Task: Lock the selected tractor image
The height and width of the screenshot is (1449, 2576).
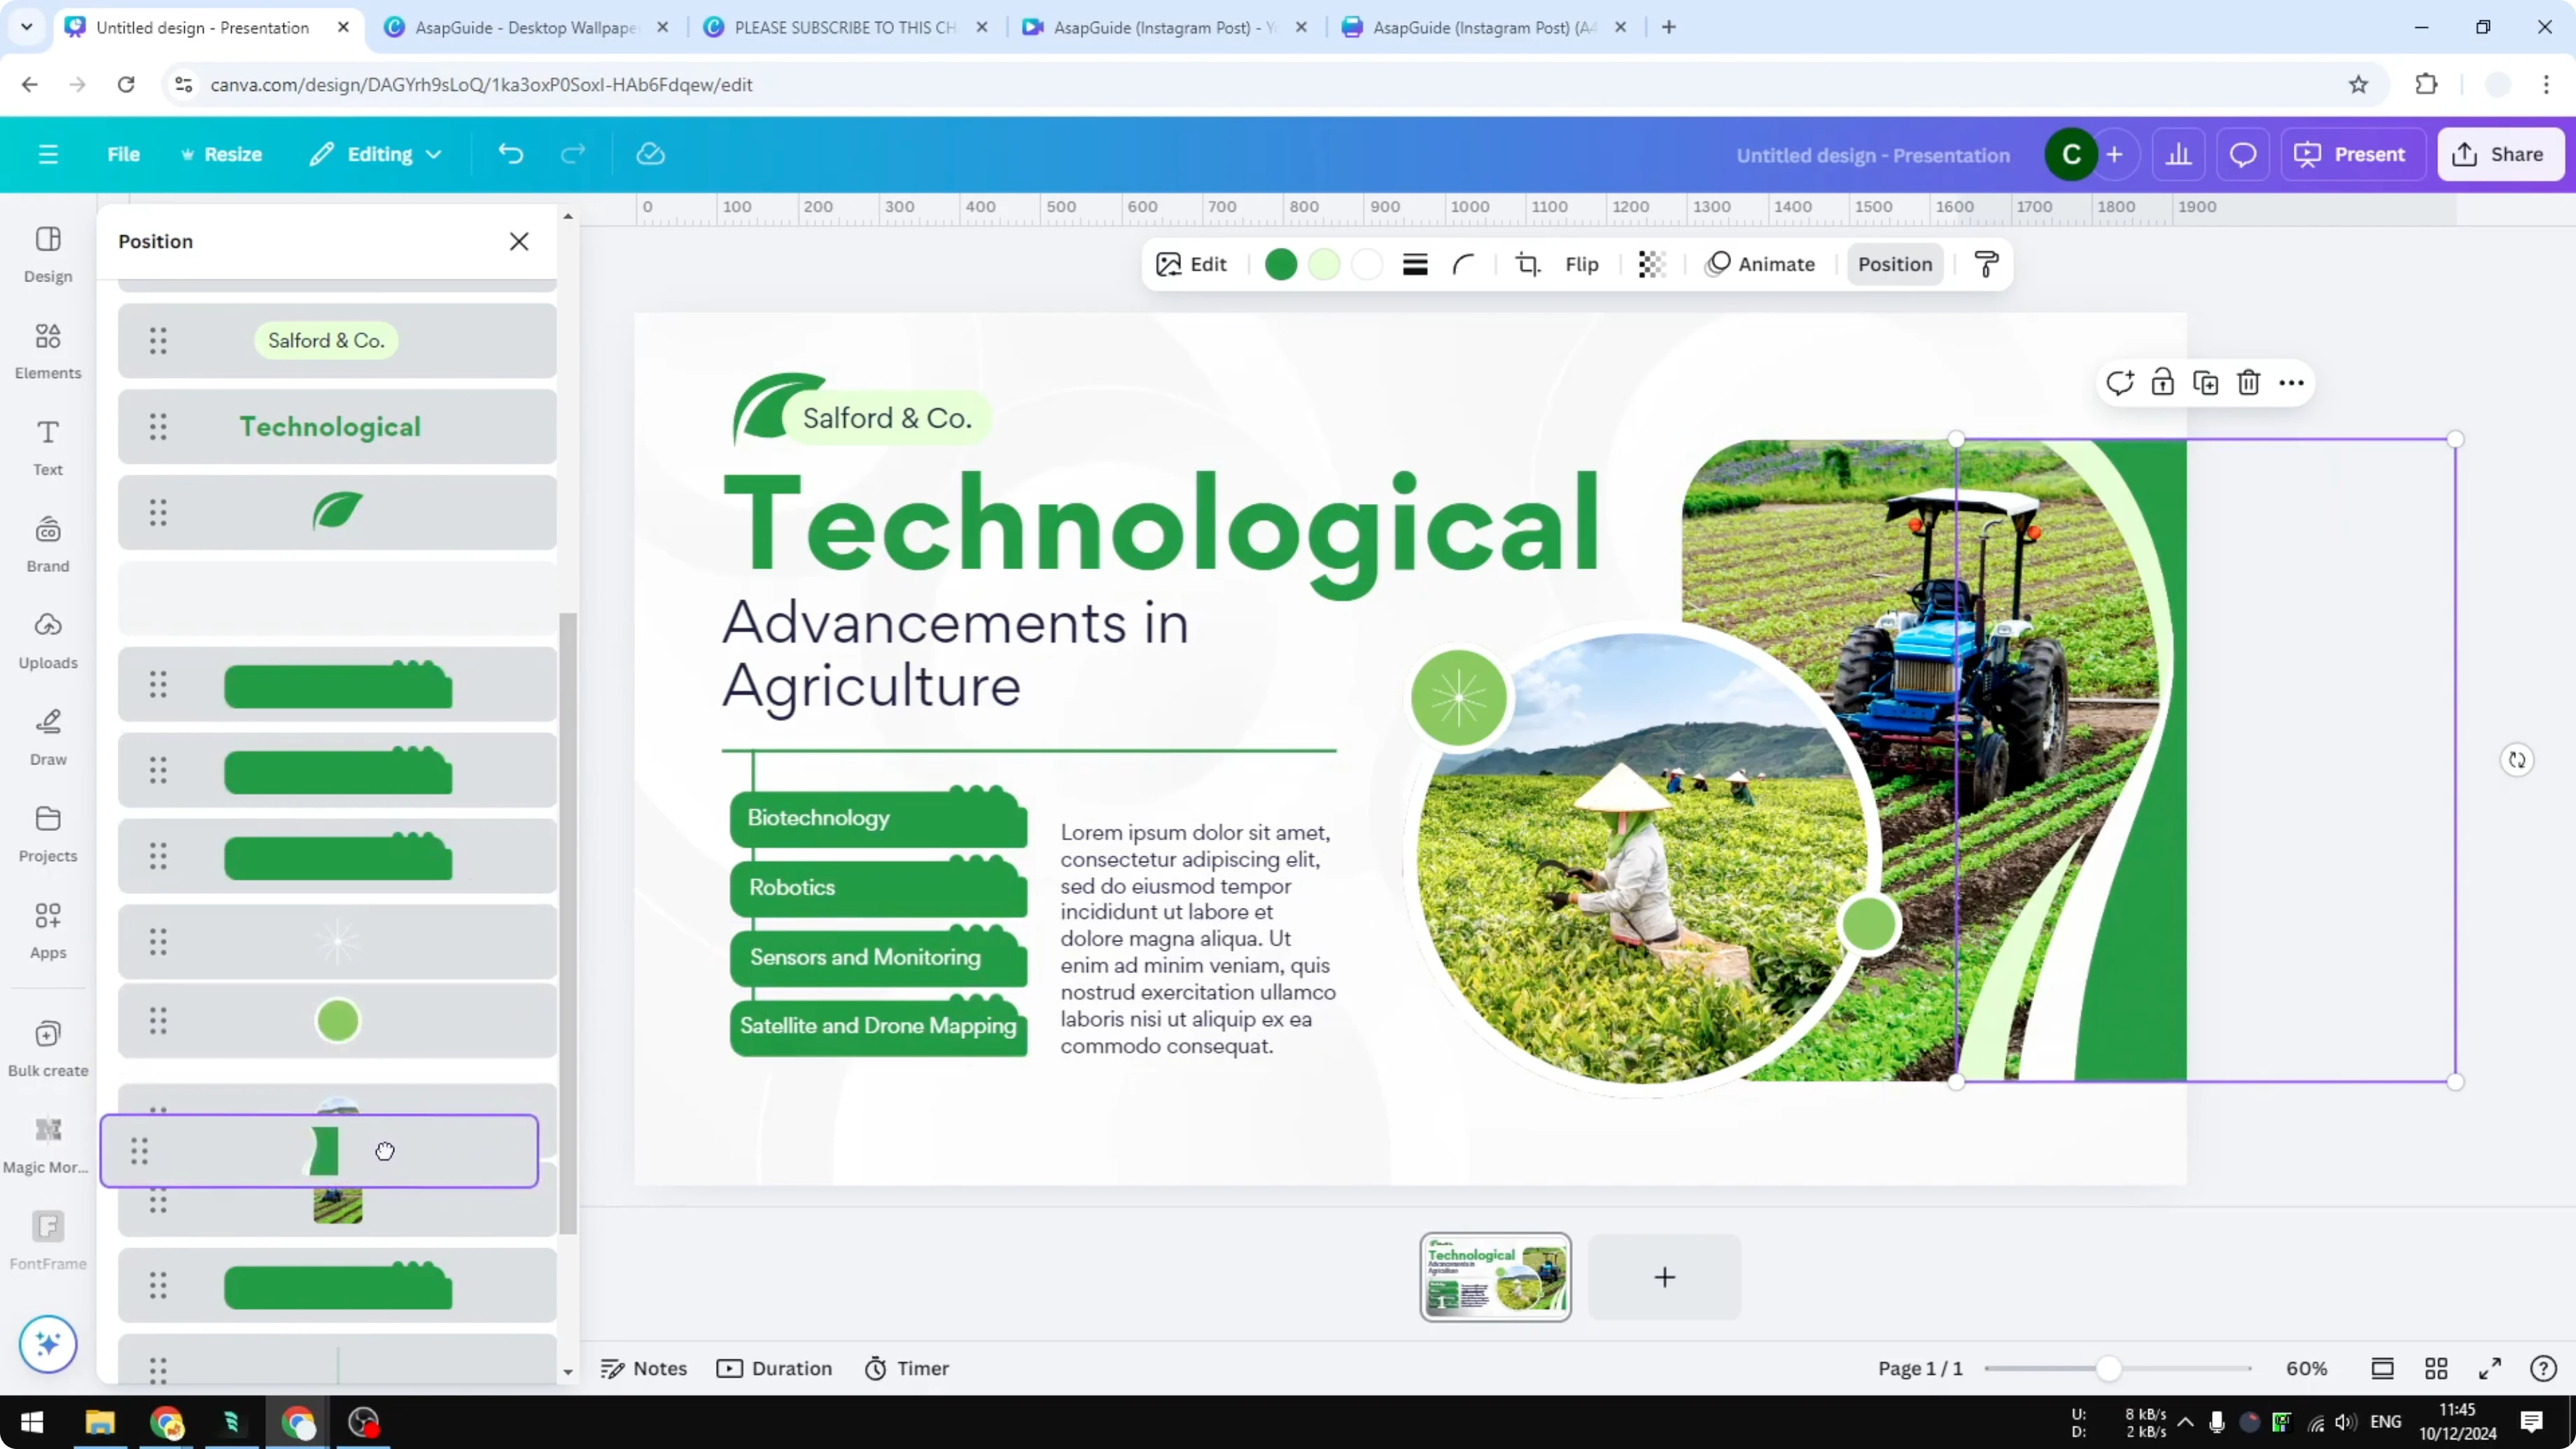Action: coord(2163,382)
